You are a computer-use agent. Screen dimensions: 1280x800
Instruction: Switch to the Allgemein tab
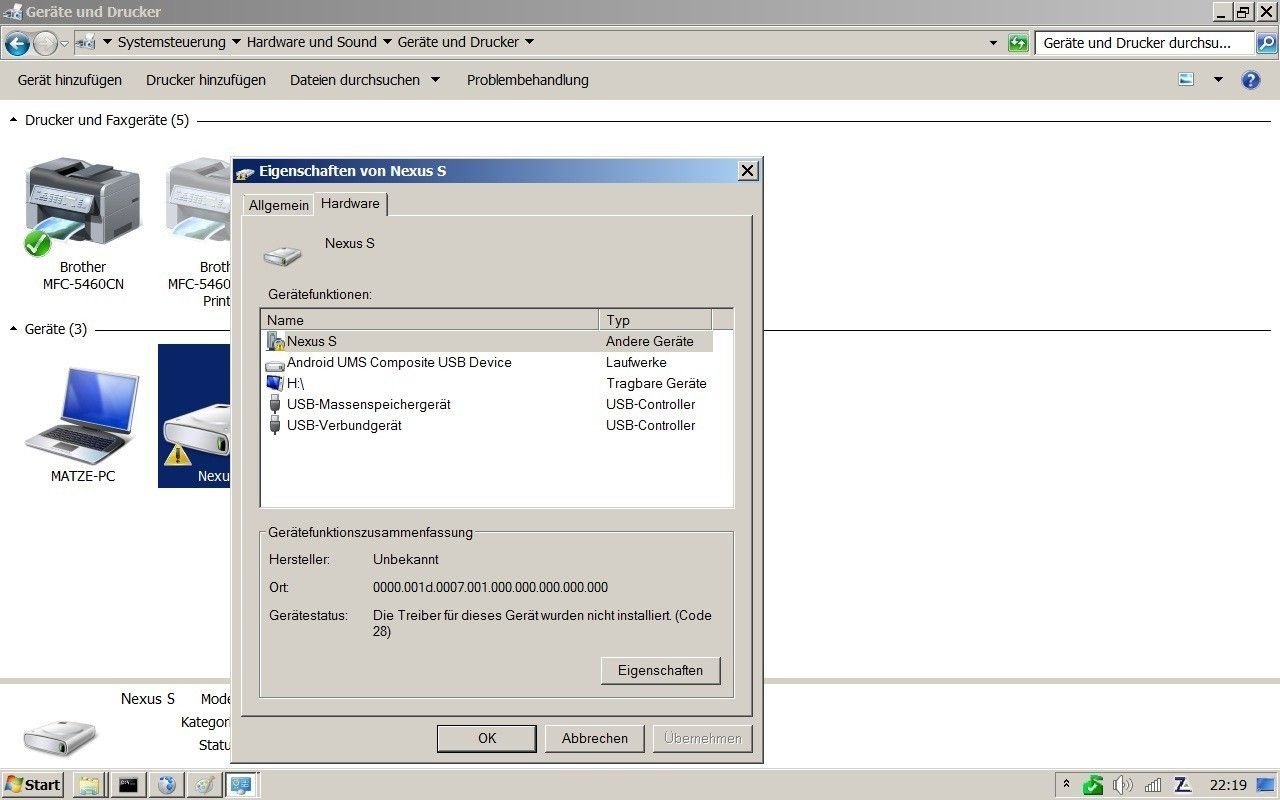tap(279, 205)
